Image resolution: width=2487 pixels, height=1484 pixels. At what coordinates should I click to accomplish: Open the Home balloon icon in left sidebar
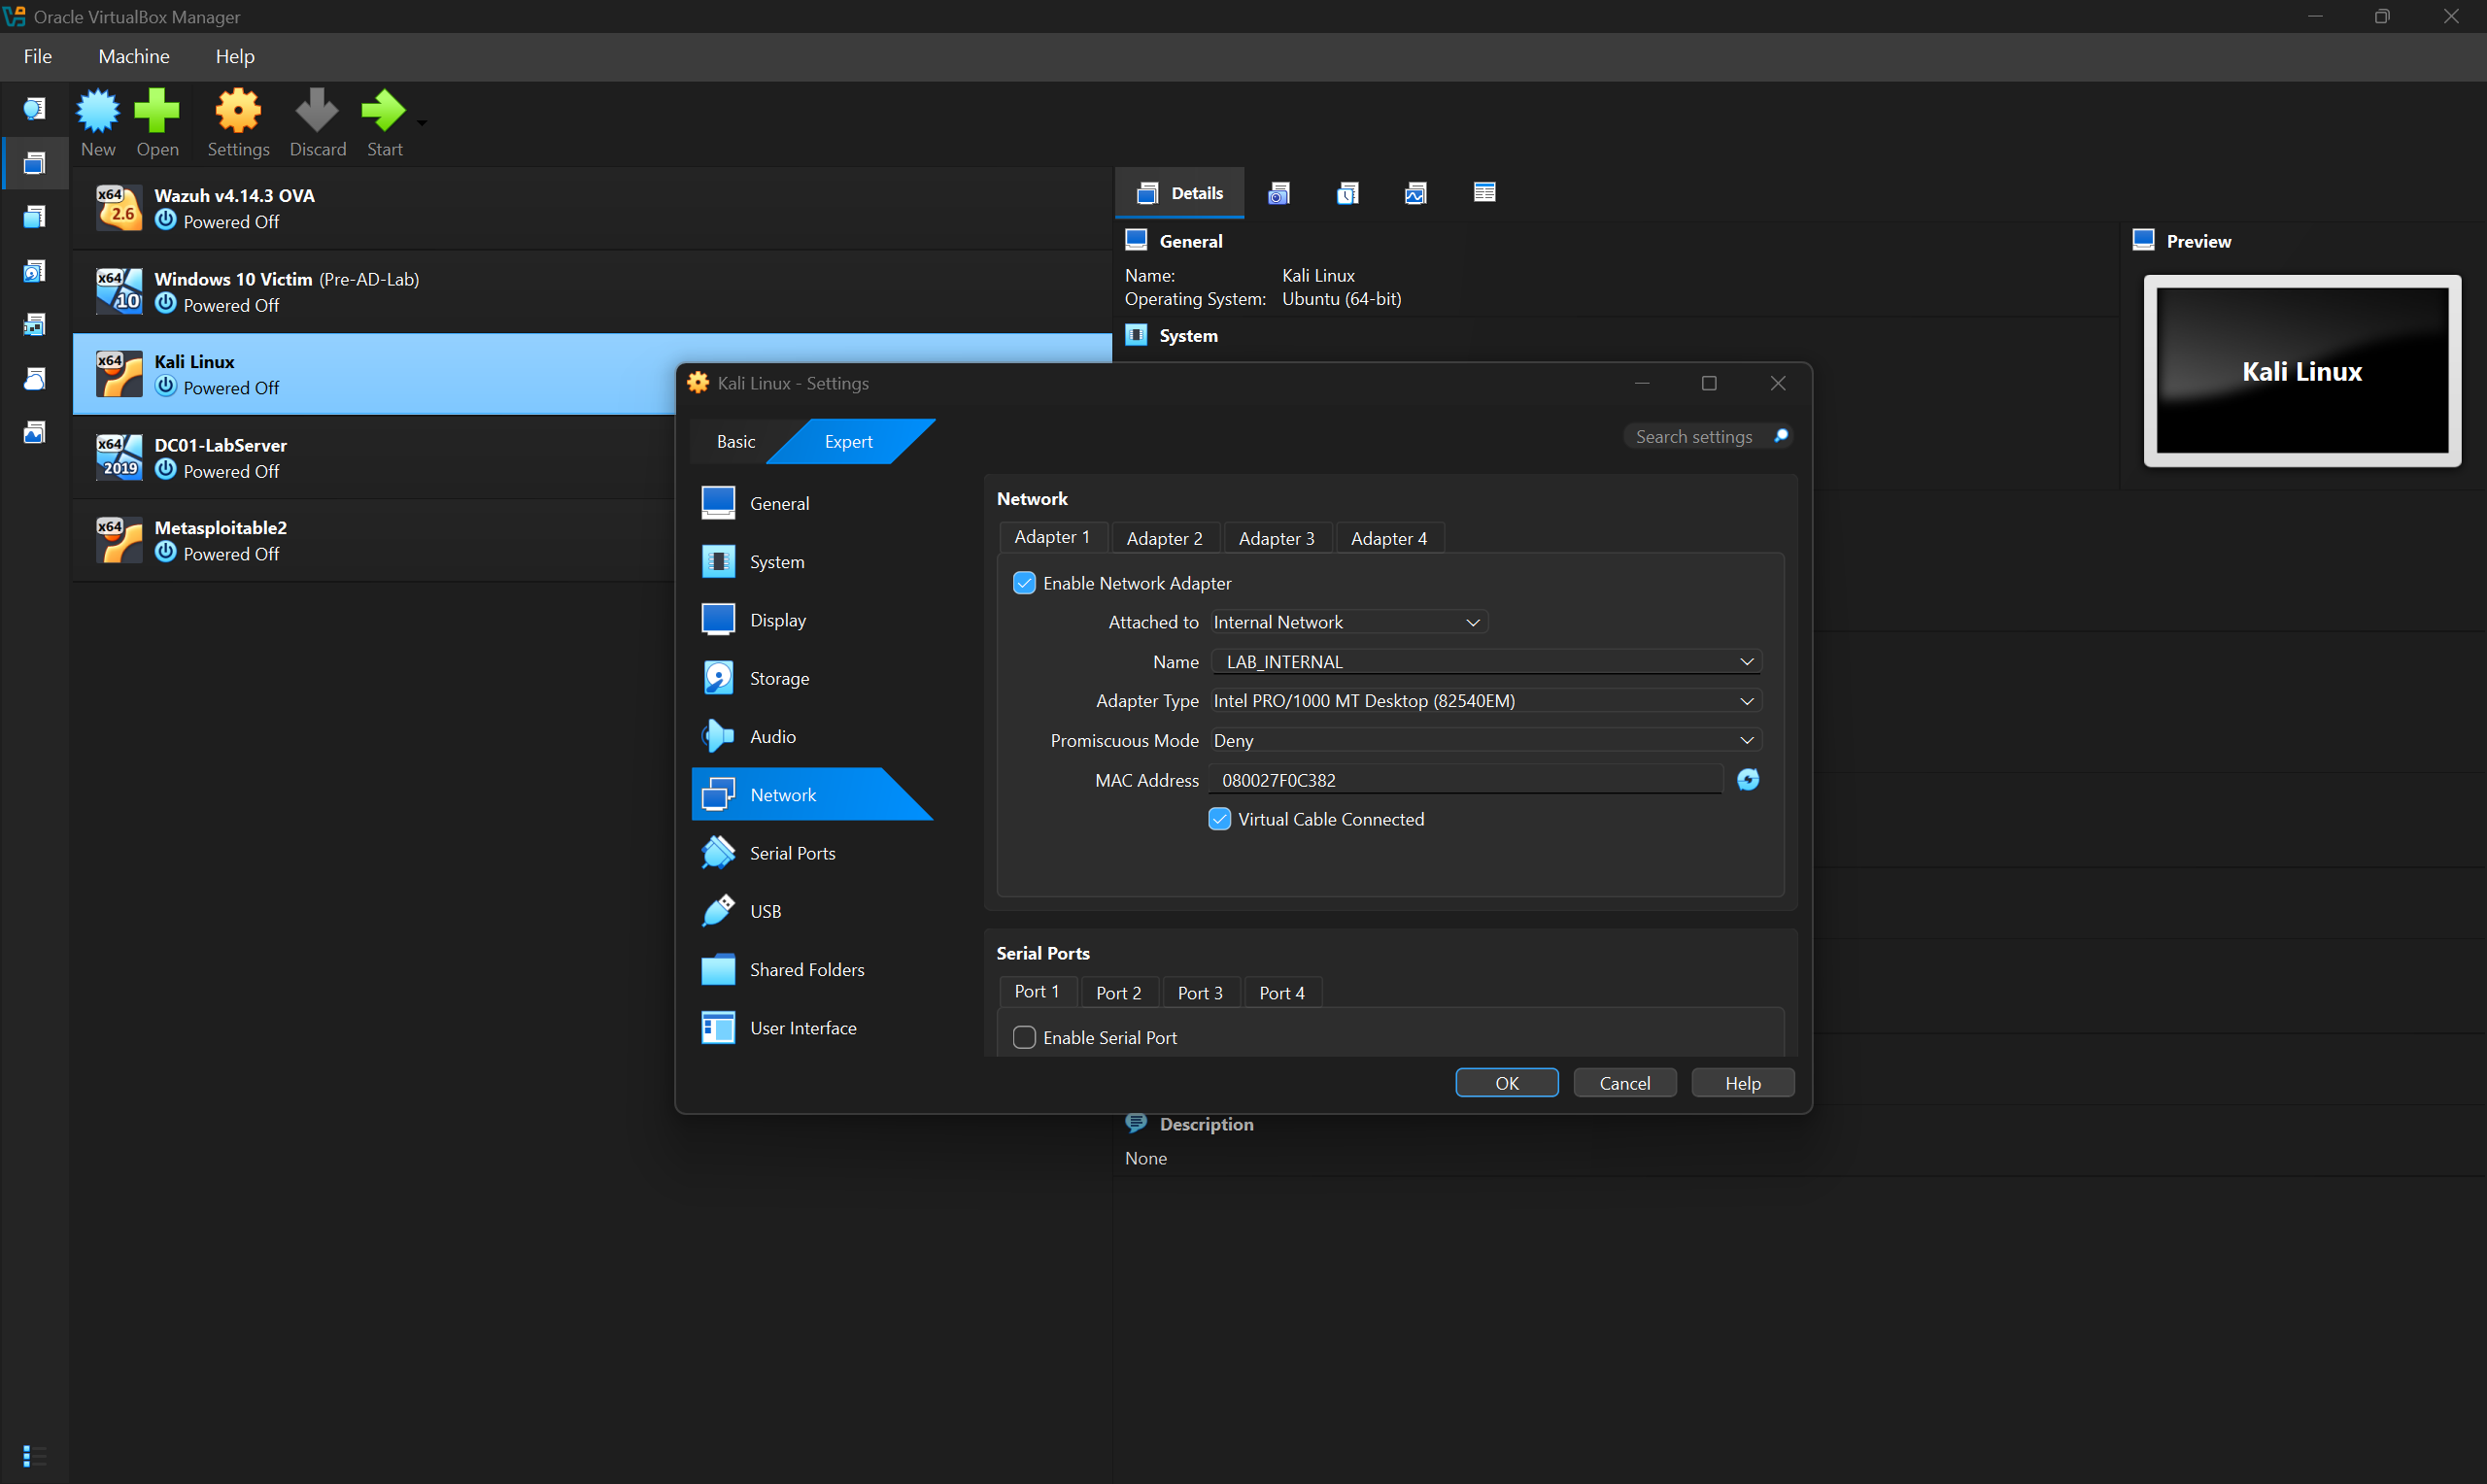tap(34, 108)
